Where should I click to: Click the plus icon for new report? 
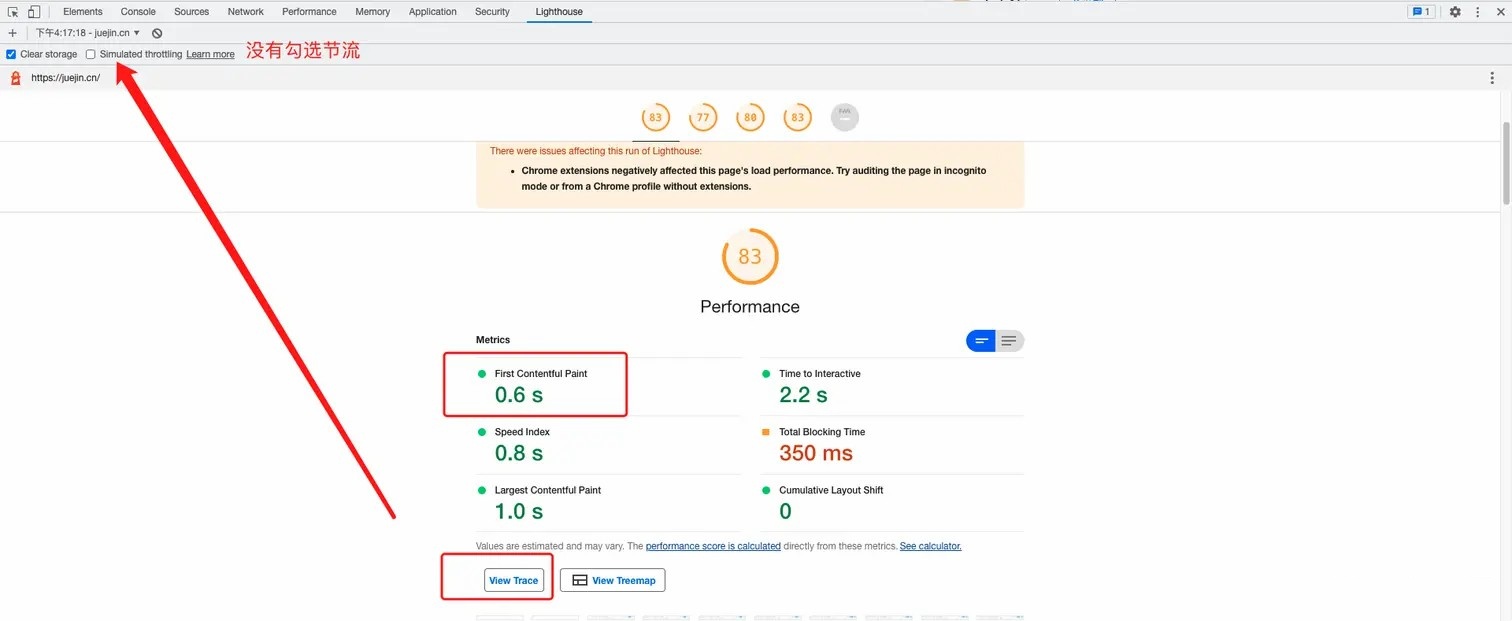[12, 33]
